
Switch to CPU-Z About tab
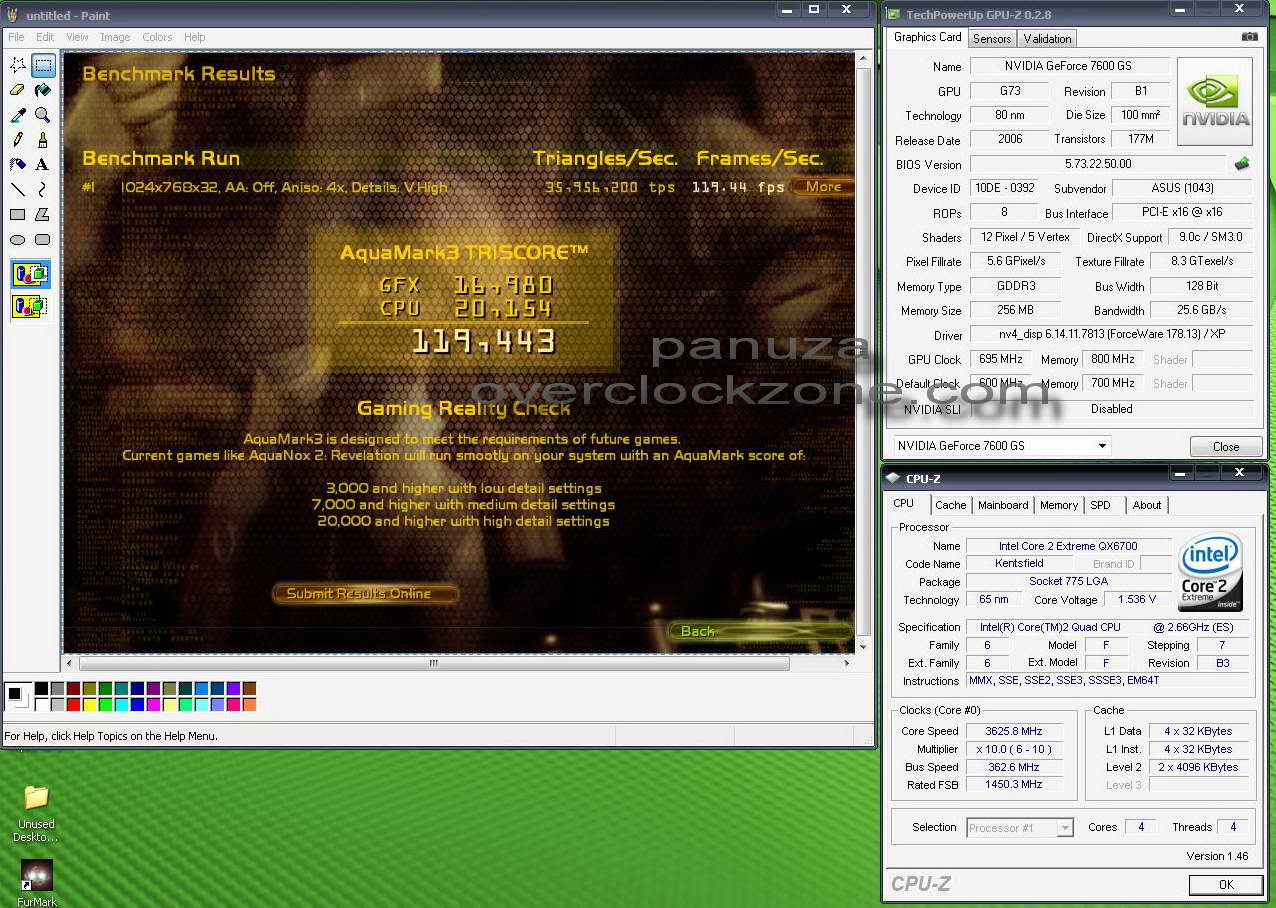[1147, 505]
